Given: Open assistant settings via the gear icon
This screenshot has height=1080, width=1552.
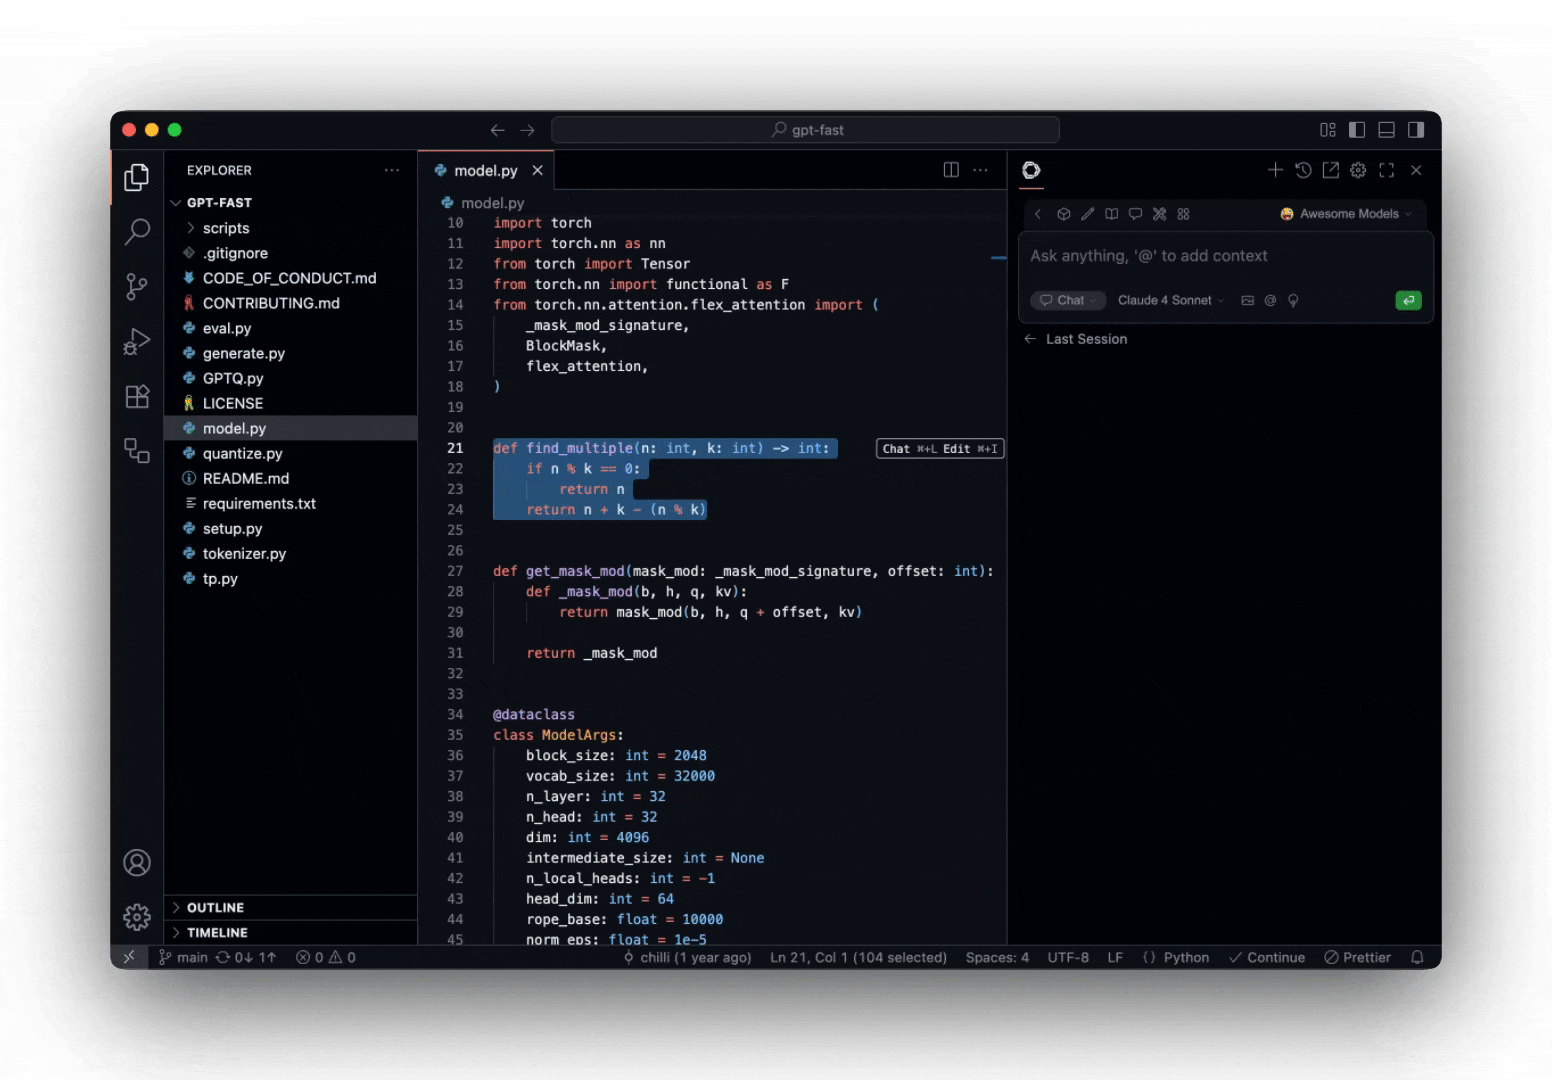Looking at the screenshot, I should click(1357, 170).
